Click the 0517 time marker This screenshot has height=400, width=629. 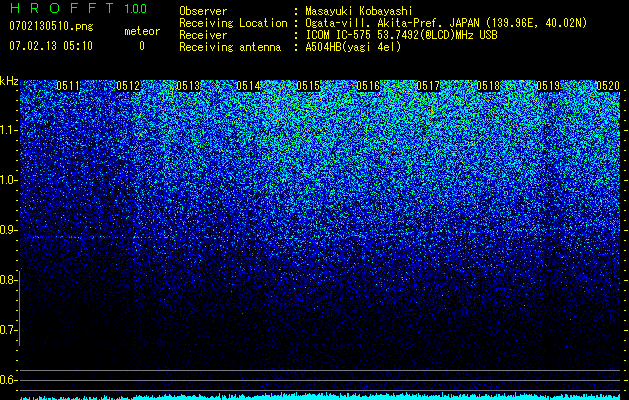coord(428,86)
